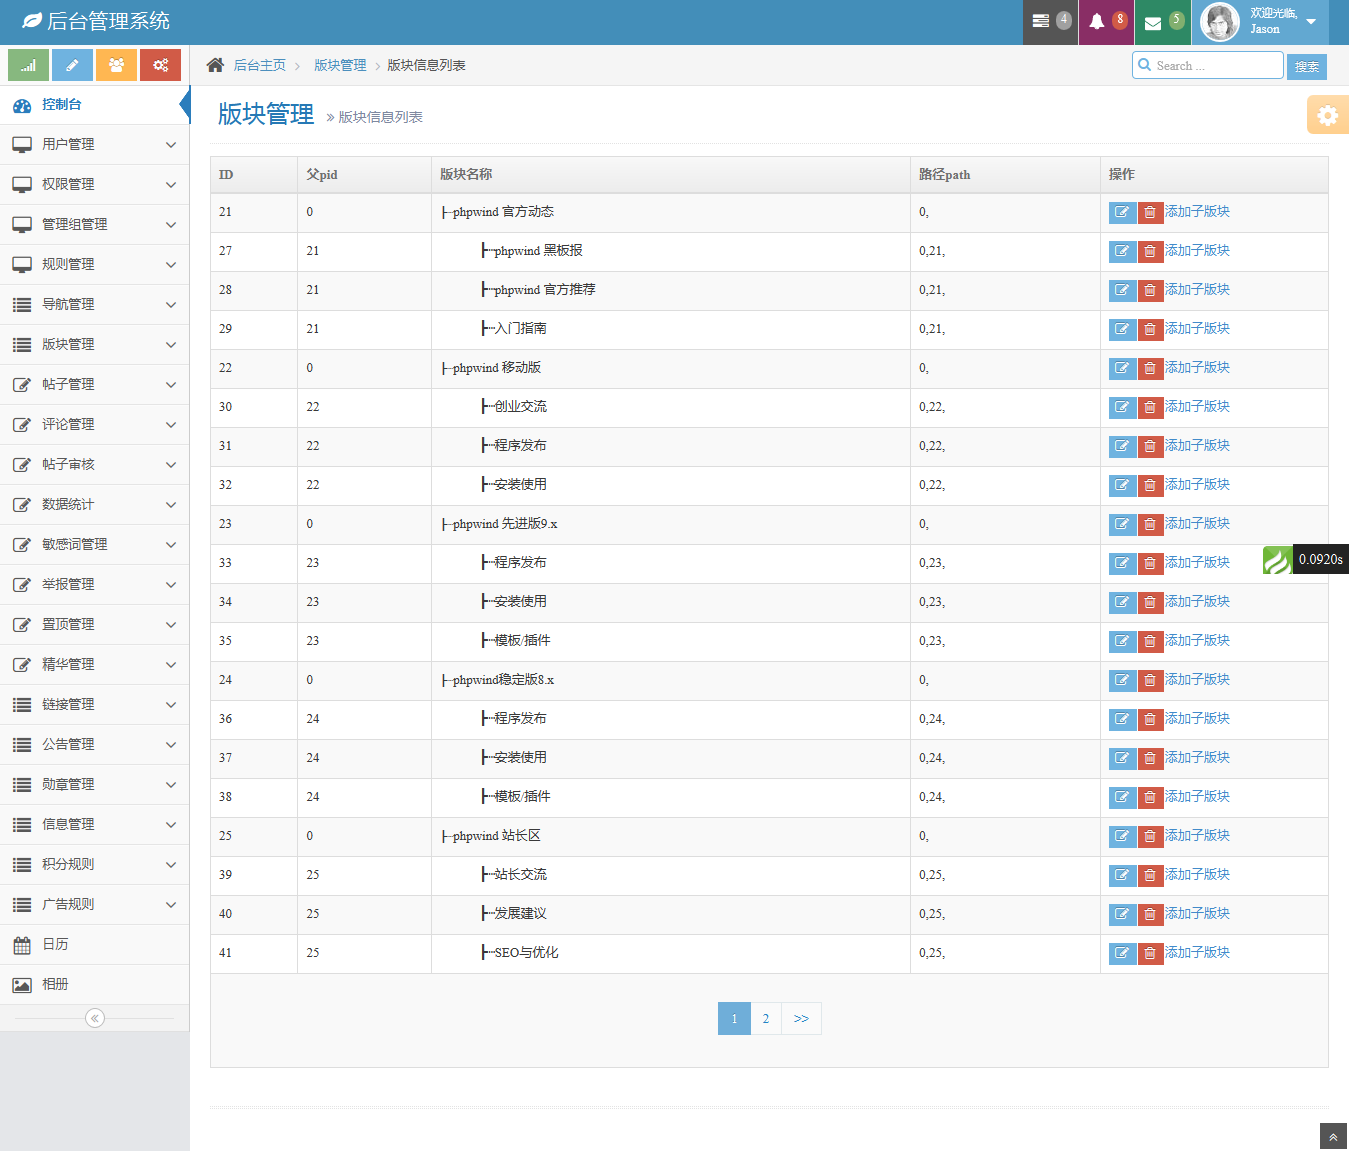Click the edit icon for phpwind 官方动态

point(1122,212)
